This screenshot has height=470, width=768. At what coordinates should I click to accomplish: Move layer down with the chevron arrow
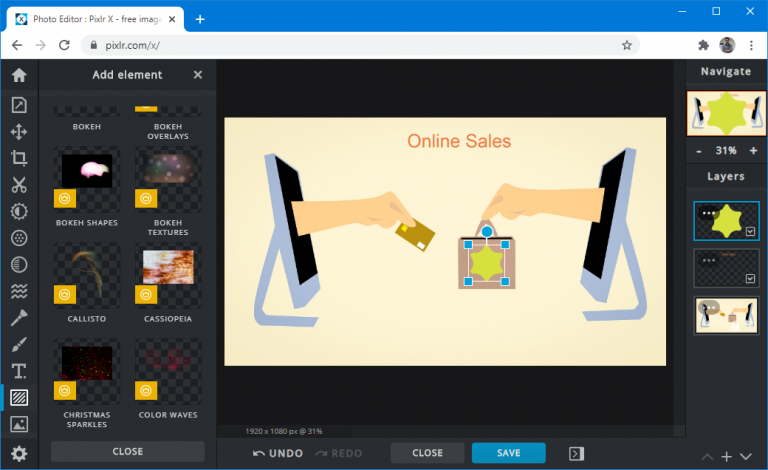(x=747, y=456)
